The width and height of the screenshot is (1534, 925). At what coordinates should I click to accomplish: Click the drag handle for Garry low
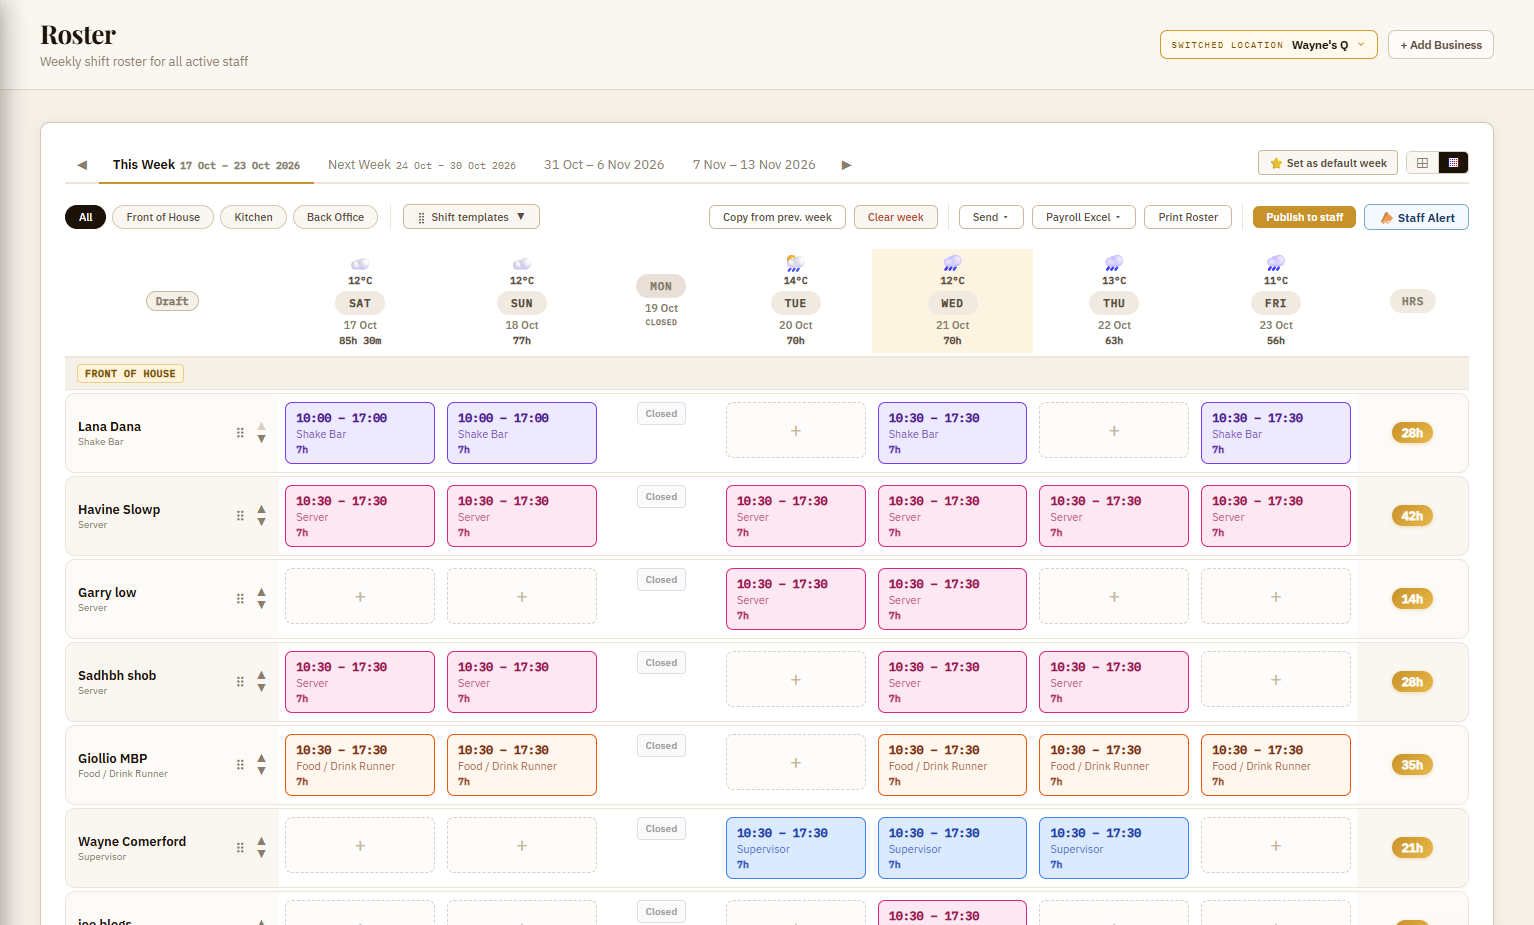[x=240, y=599]
